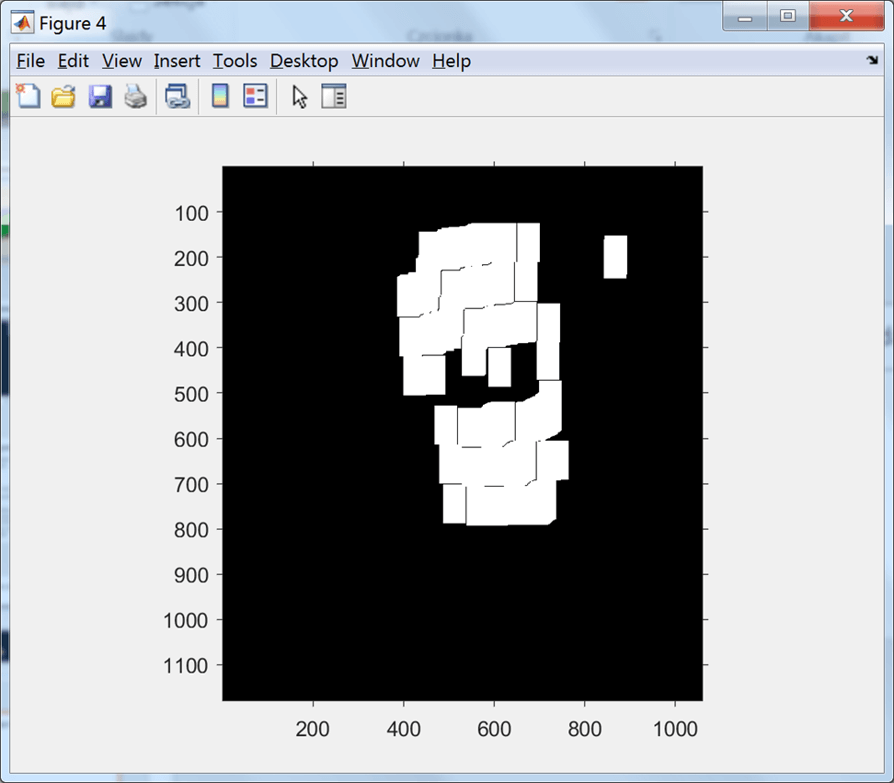
Task: Maximize the Figure 4 window
Action: point(787,16)
